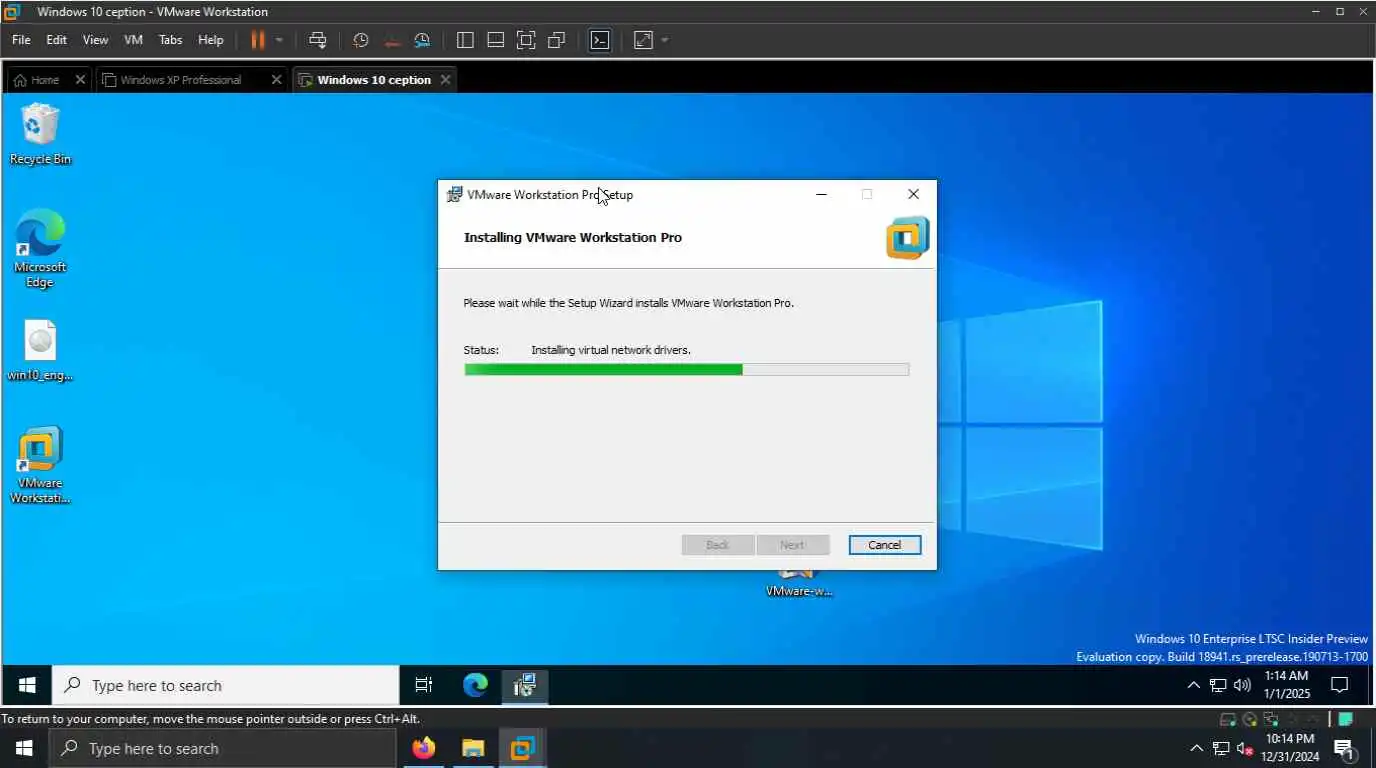Click the guest clock showing 1:14 AM
The image size is (1376, 768).
(1286, 685)
